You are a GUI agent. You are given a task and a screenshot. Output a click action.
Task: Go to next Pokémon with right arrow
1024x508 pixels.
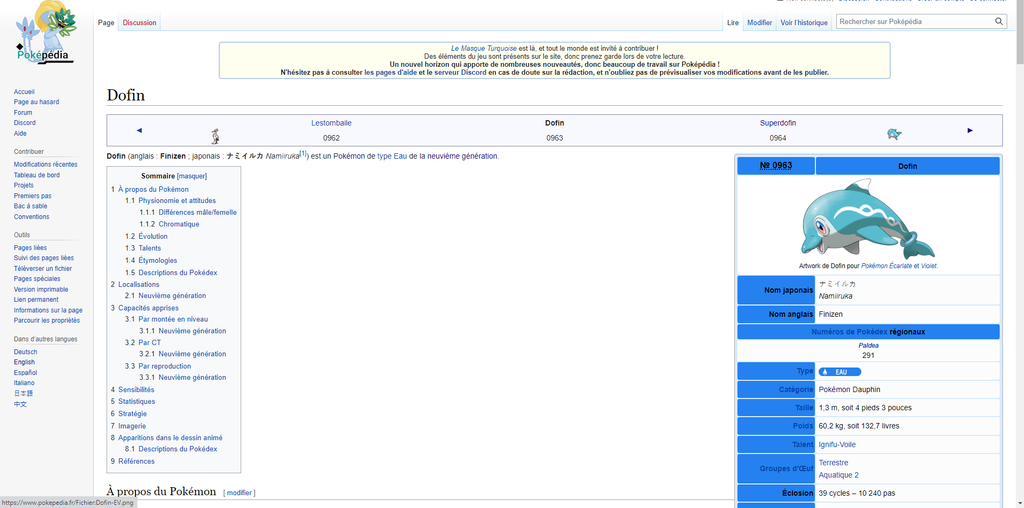tap(970, 130)
